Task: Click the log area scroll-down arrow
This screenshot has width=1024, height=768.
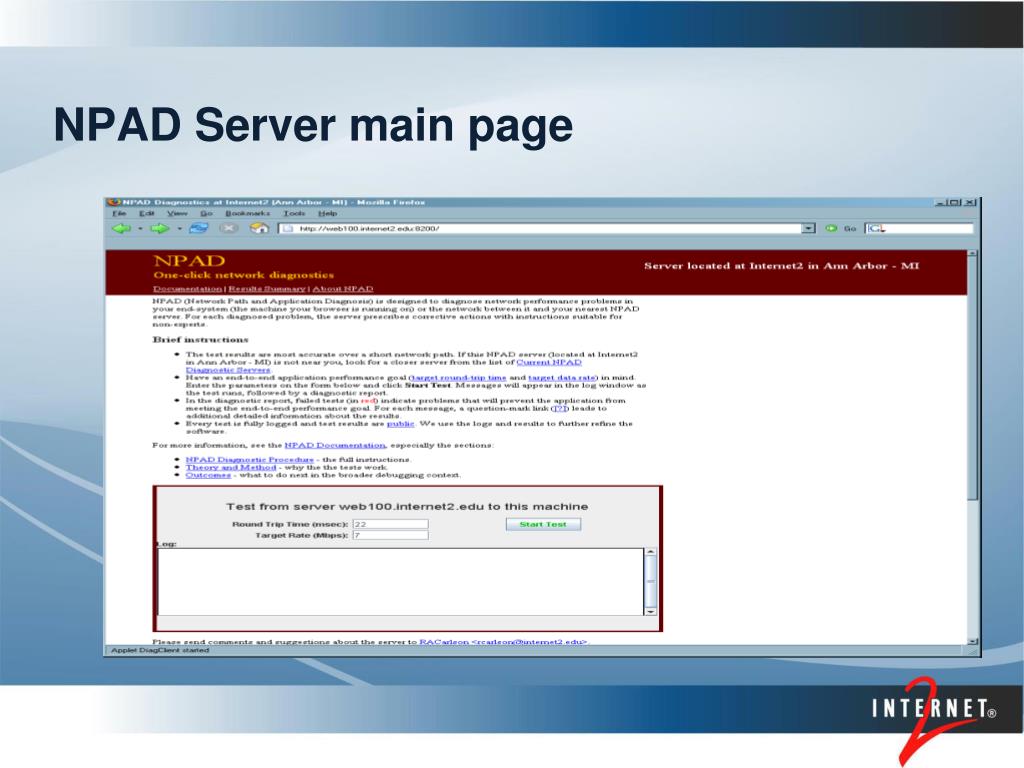Action: pos(650,611)
